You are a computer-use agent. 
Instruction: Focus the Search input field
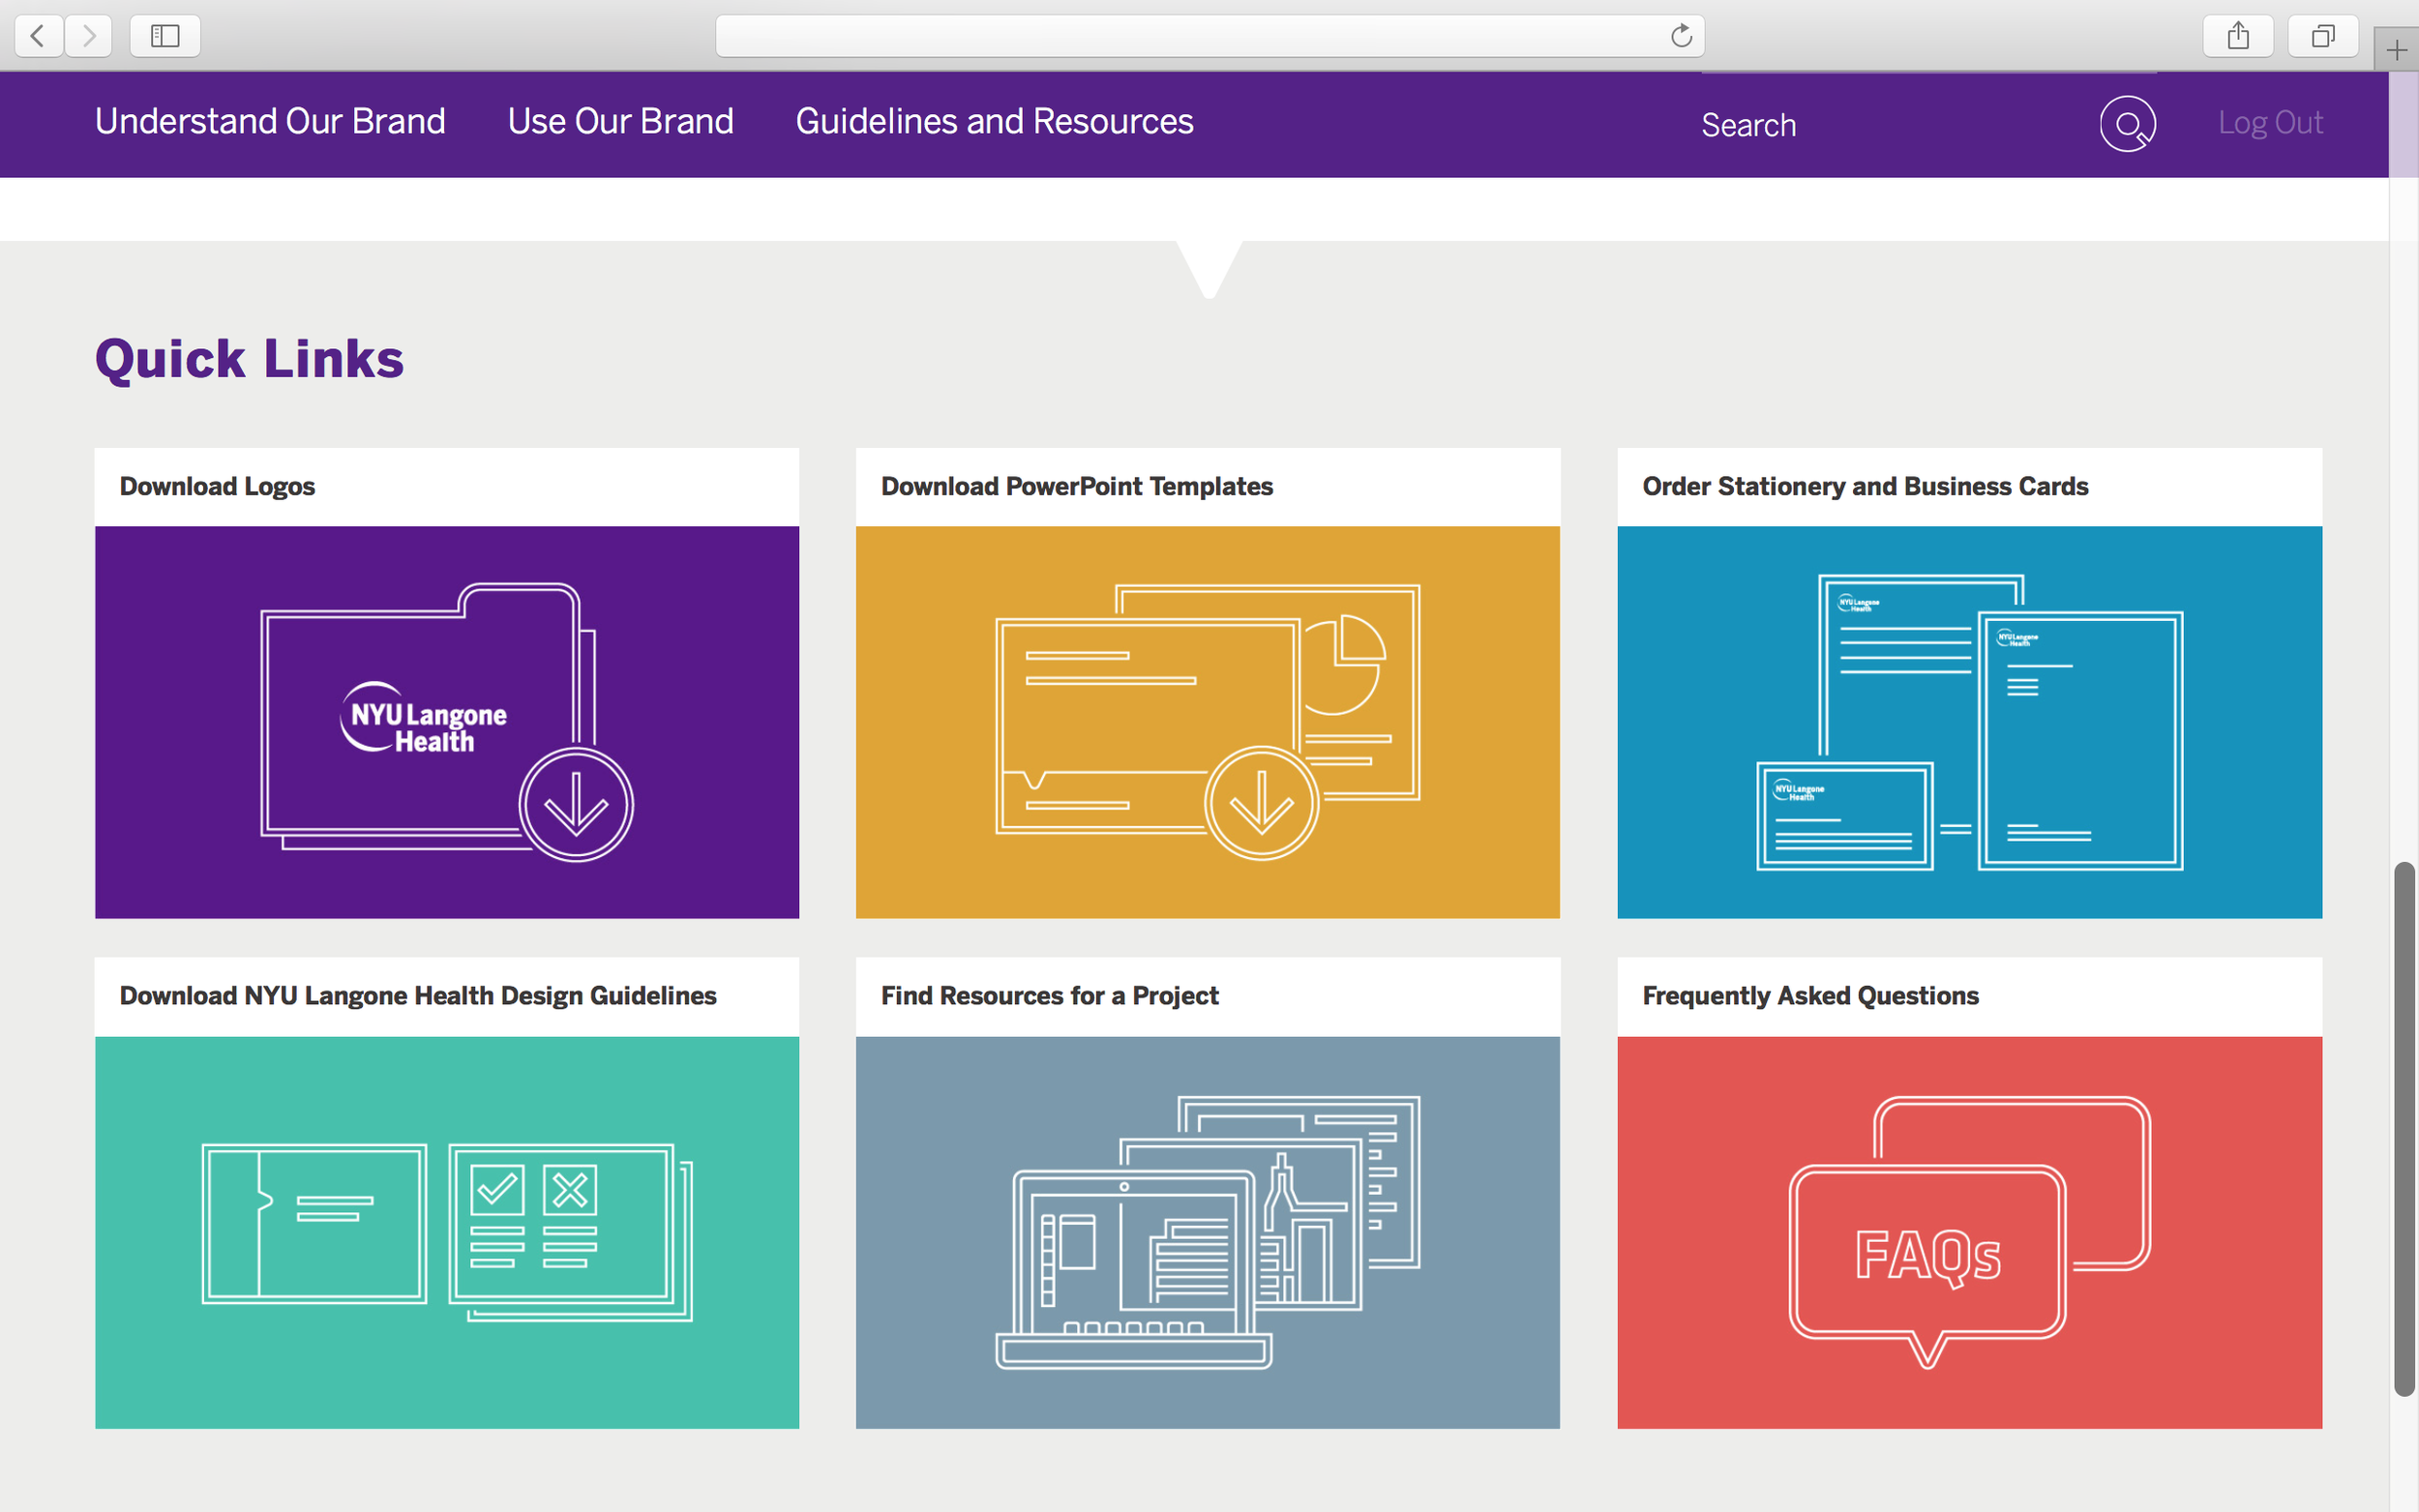coord(1890,124)
